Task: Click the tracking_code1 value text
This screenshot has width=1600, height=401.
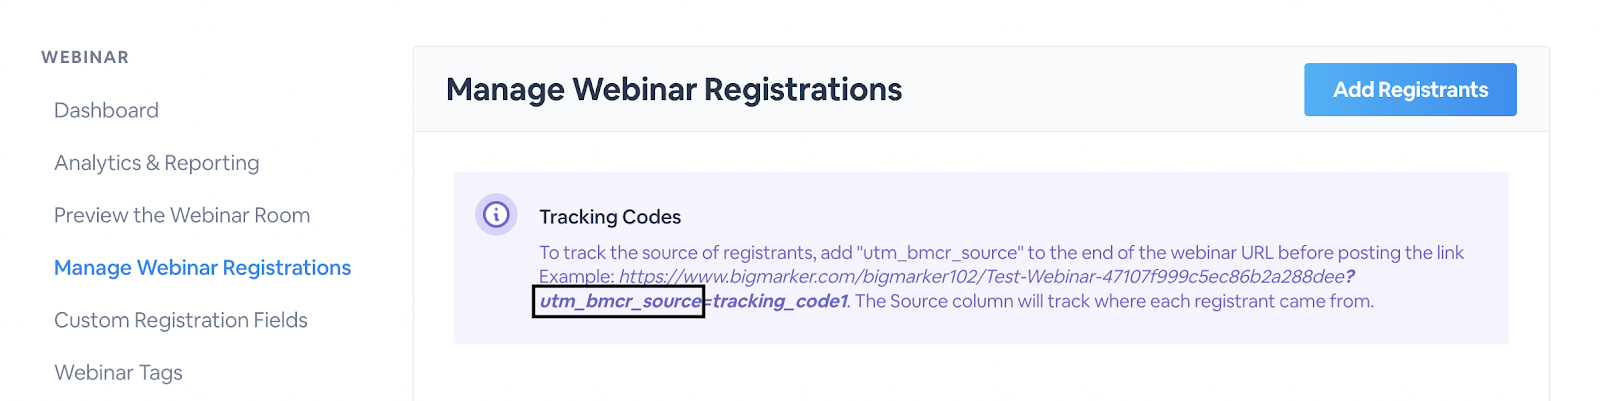Action: click(x=780, y=301)
